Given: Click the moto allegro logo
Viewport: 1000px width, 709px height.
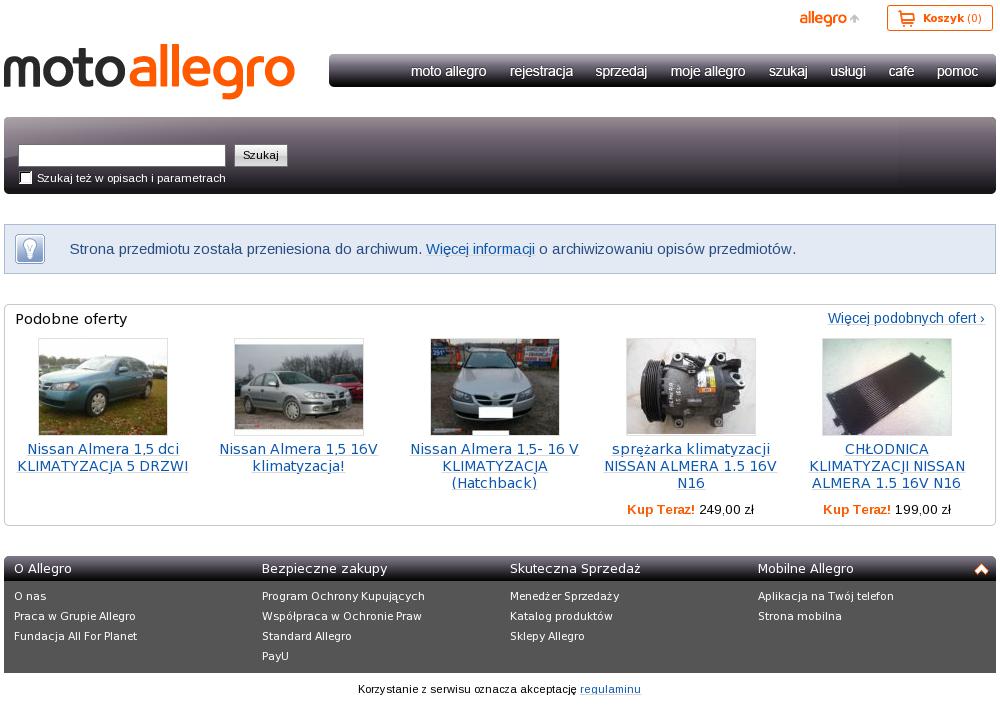Looking at the screenshot, I should coord(149,71).
